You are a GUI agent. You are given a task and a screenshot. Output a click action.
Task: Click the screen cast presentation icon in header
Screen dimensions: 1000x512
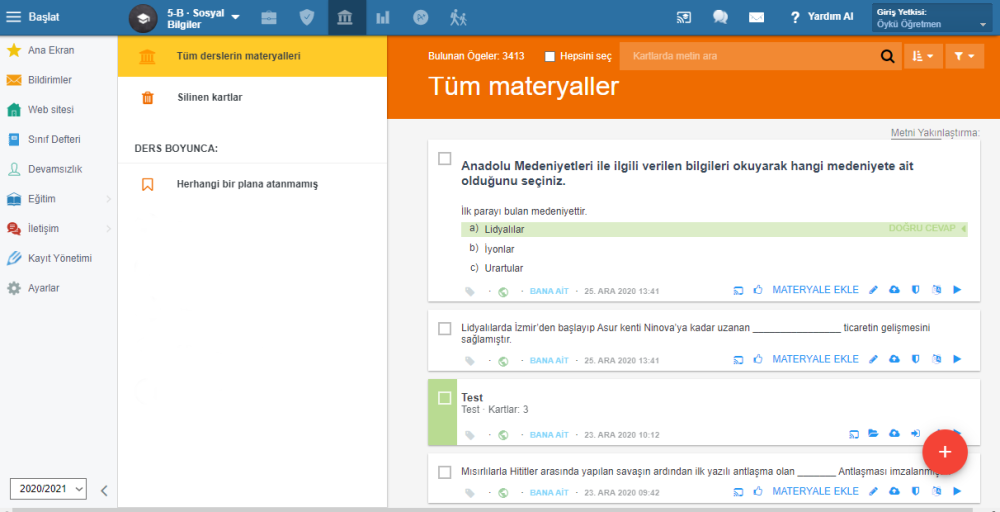684,18
